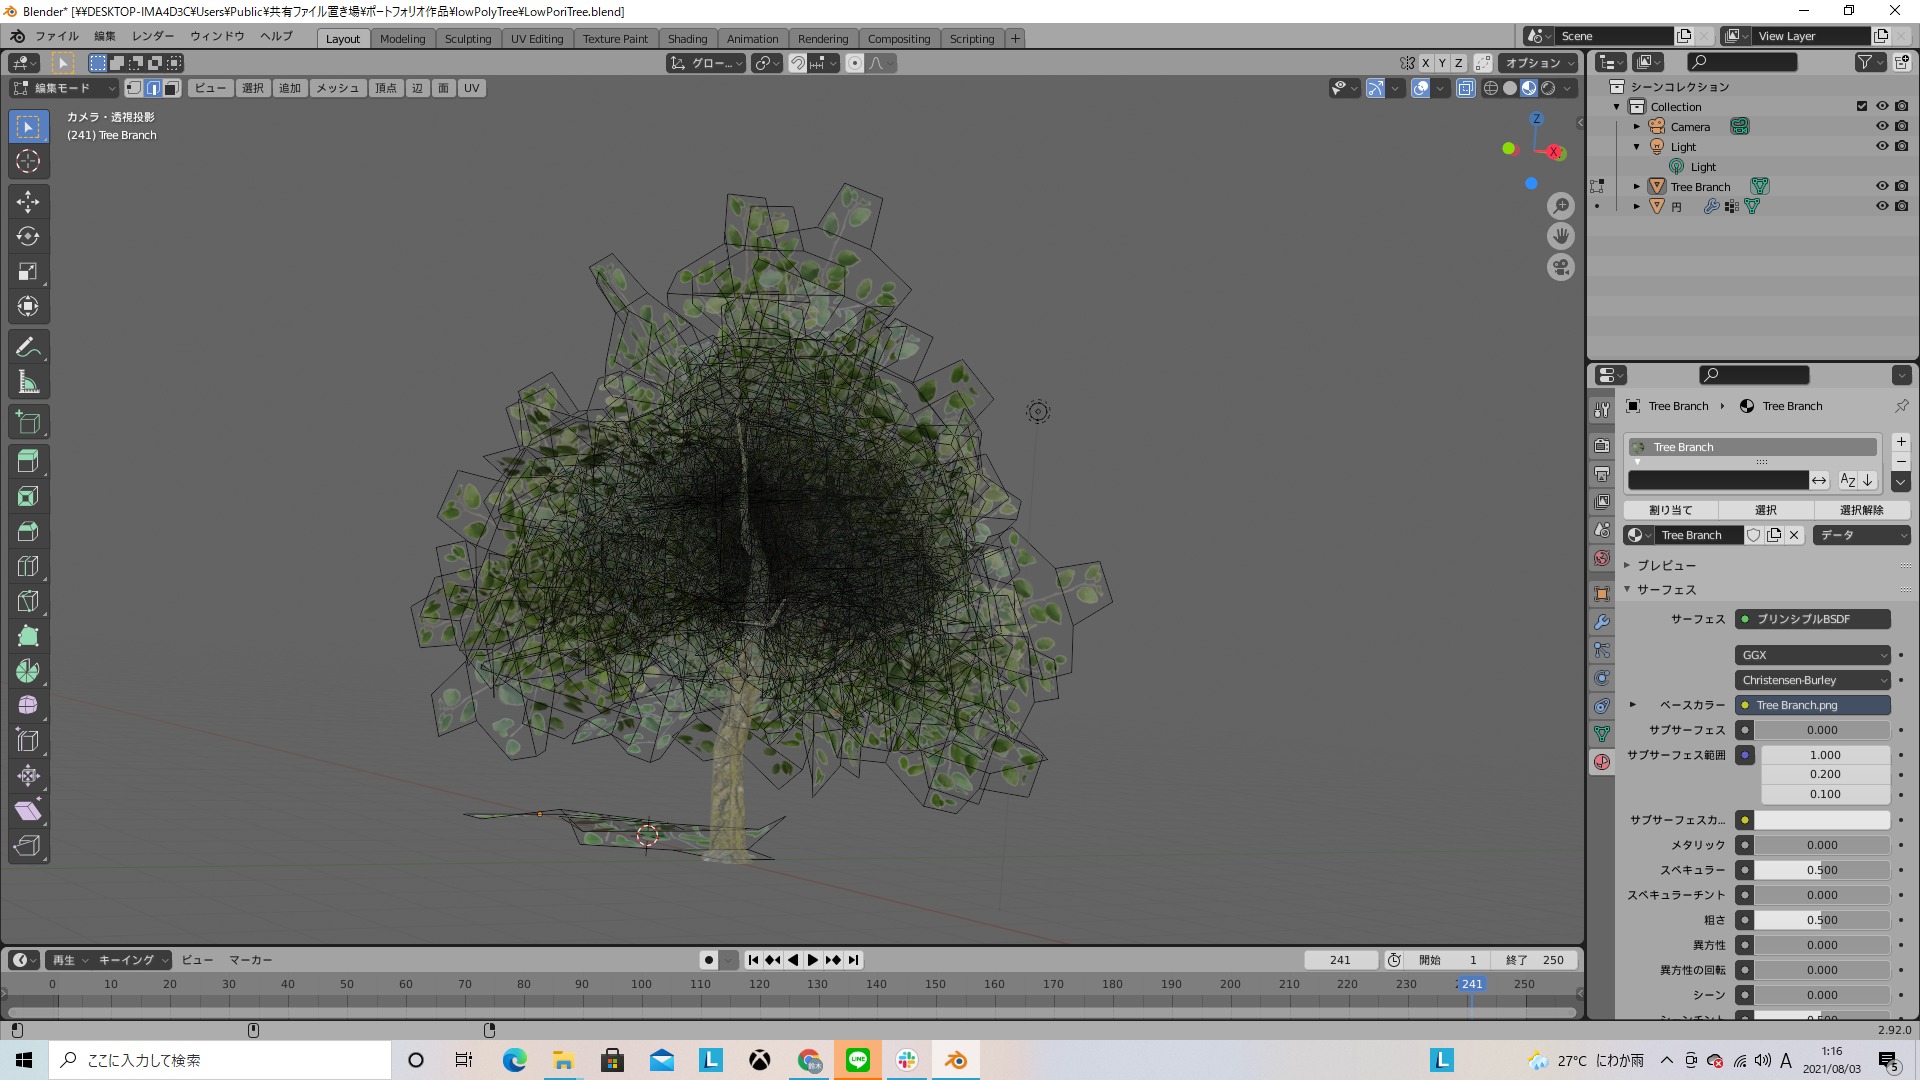Toggle Tree Branch viewport visibility eye

(1881, 186)
